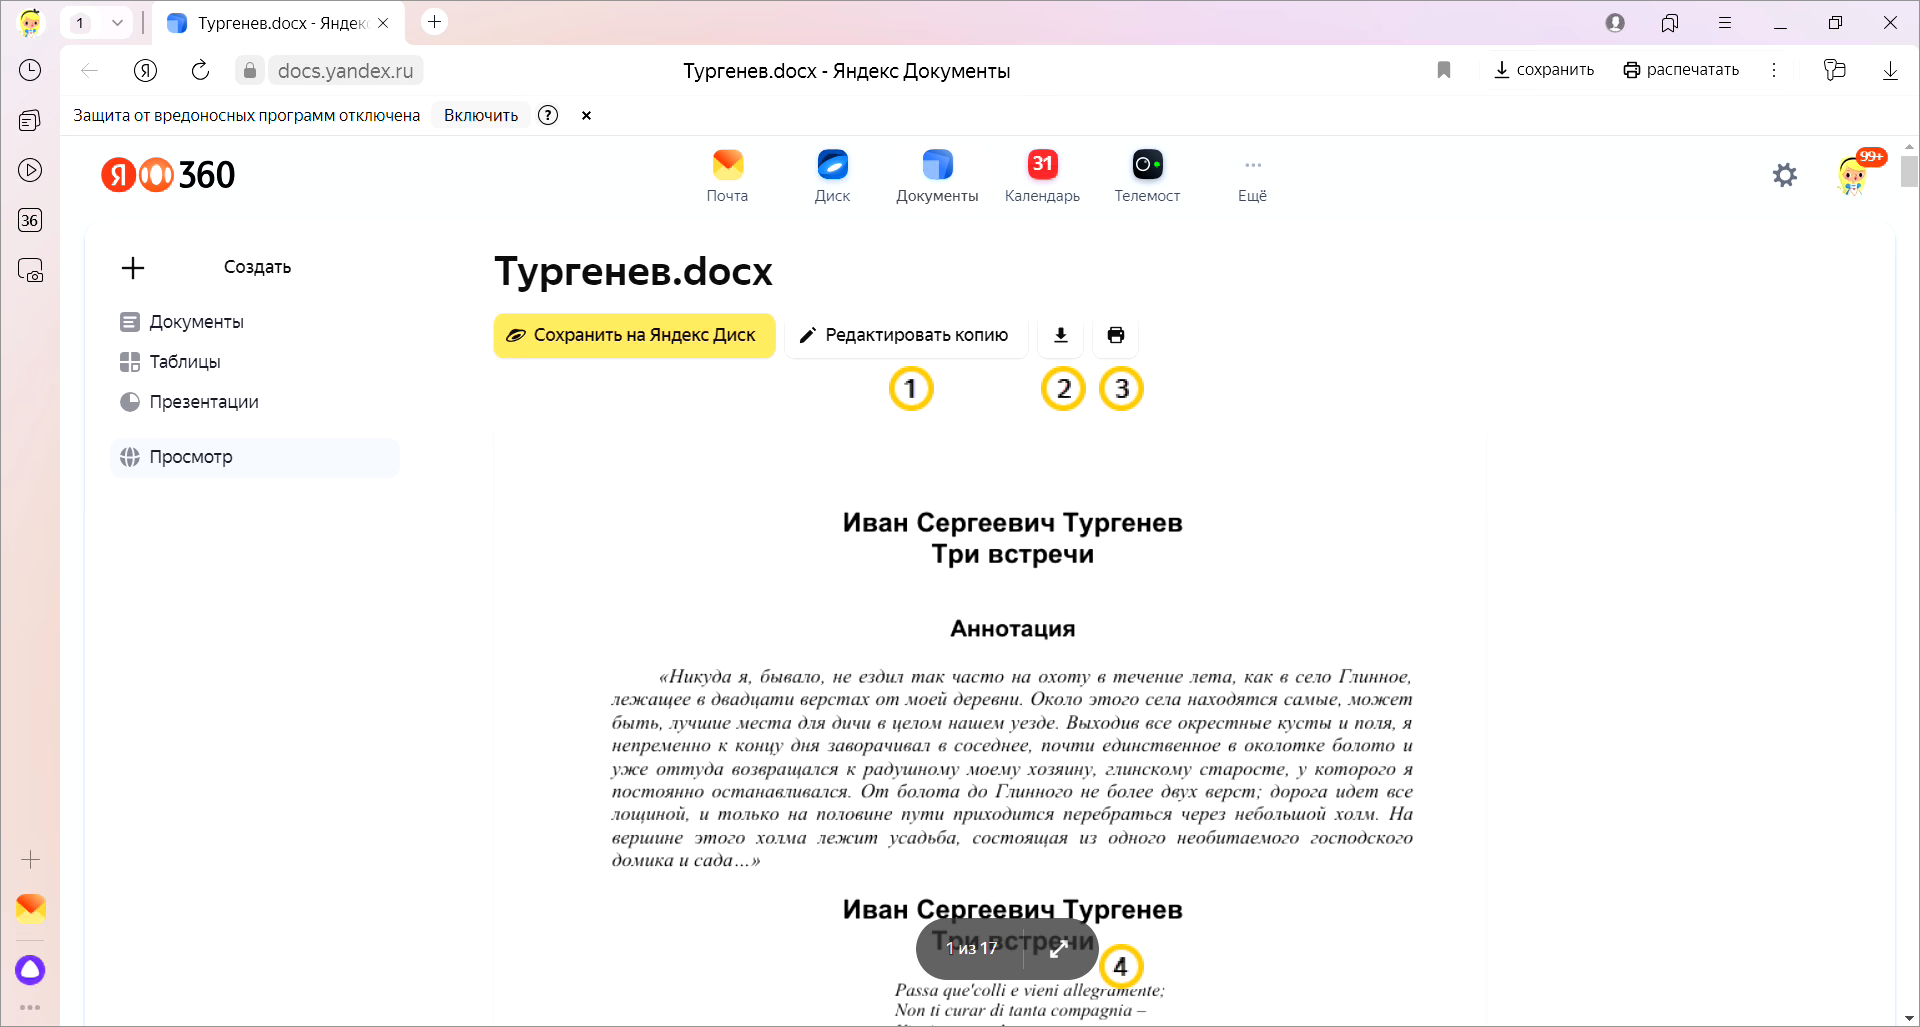Open Yandex Disk (Диск) service icon
This screenshot has height=1027, width=1920.
tap(832, 176)
